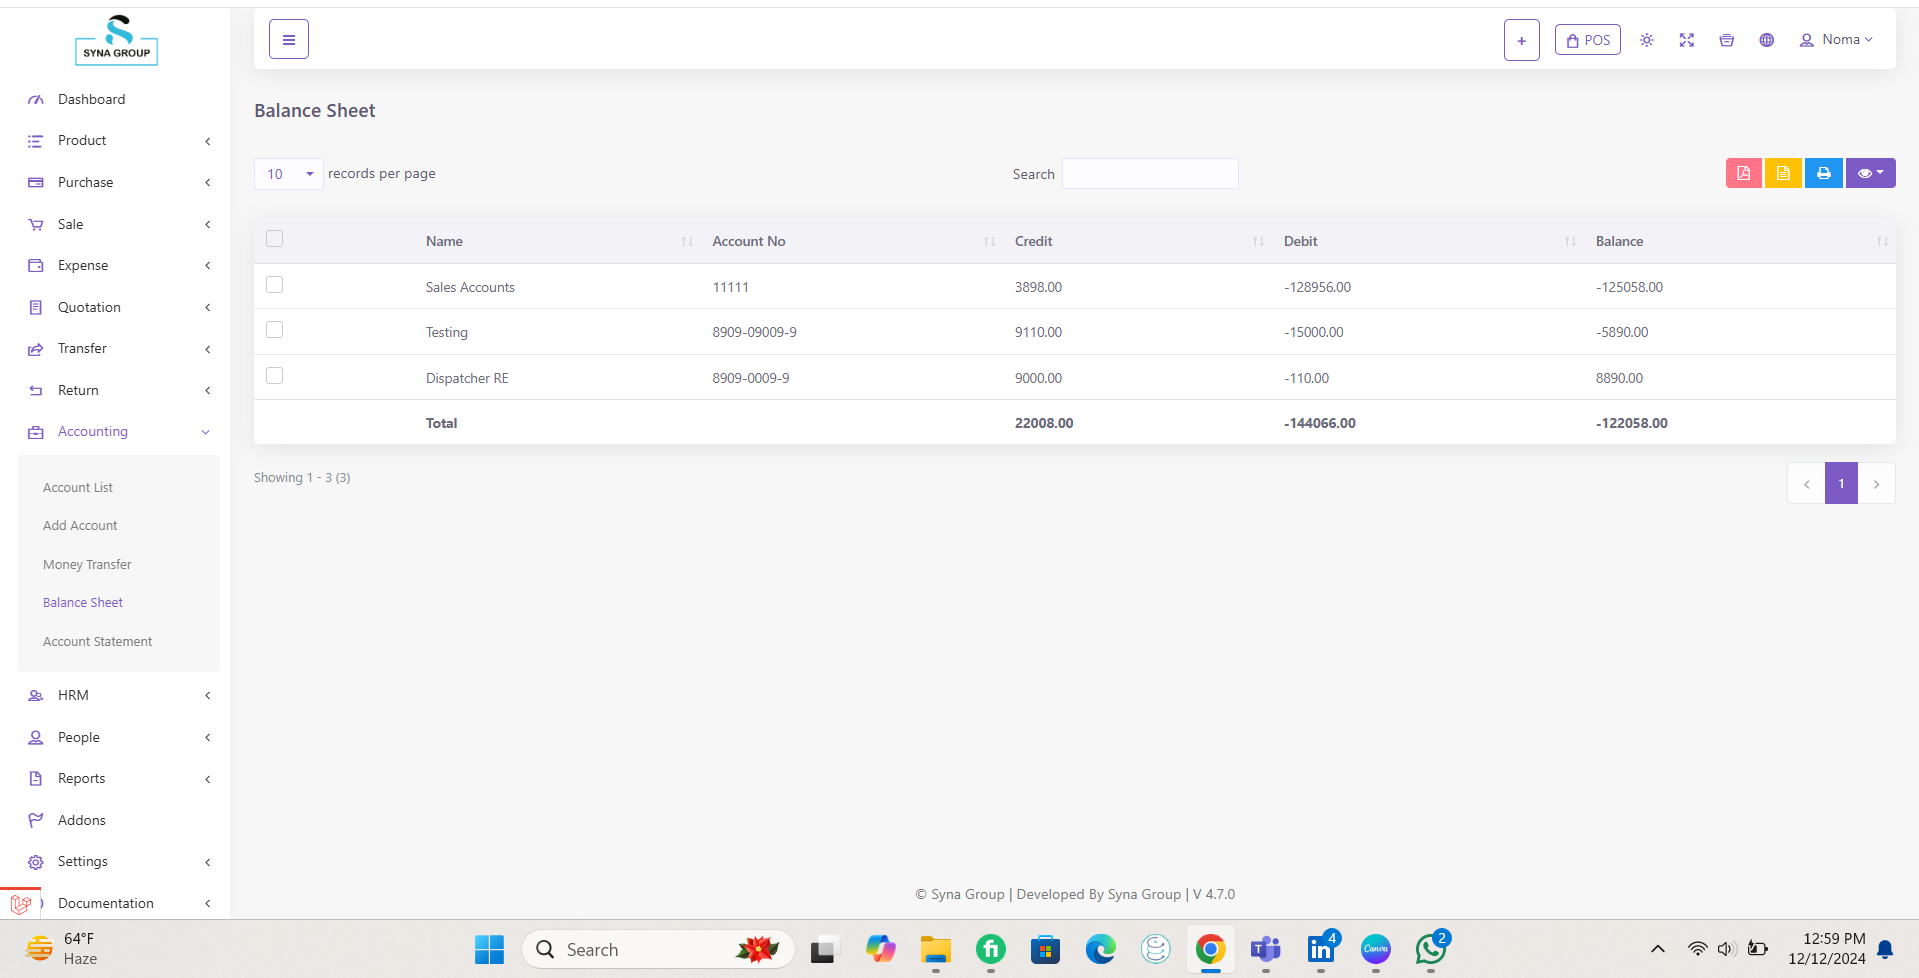1919x978 pixels.
Task: Open the language globe icon
Action: pyautogui.click(x=1766, y=40)
